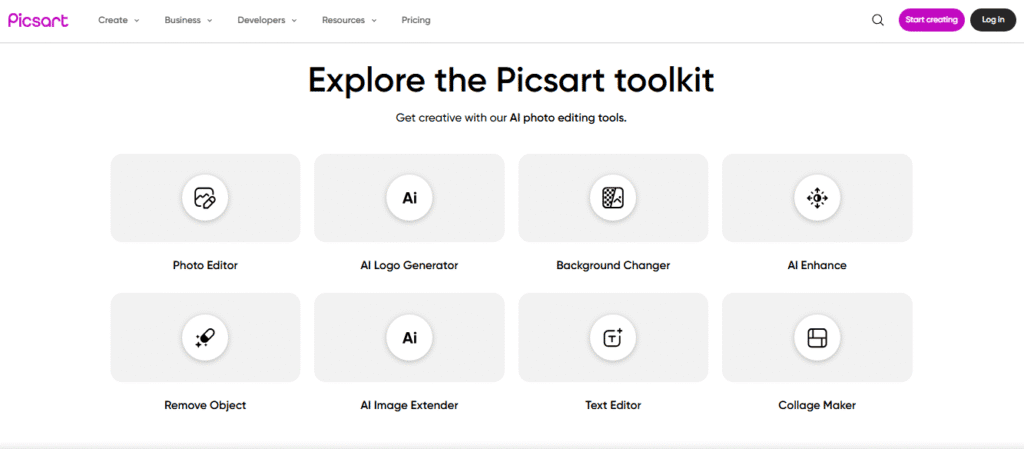Image resolution: width=1024 pixels, height=449 pixels.
Task: Click the 'AI photo editing tools' text
Action: pos(568,119)
